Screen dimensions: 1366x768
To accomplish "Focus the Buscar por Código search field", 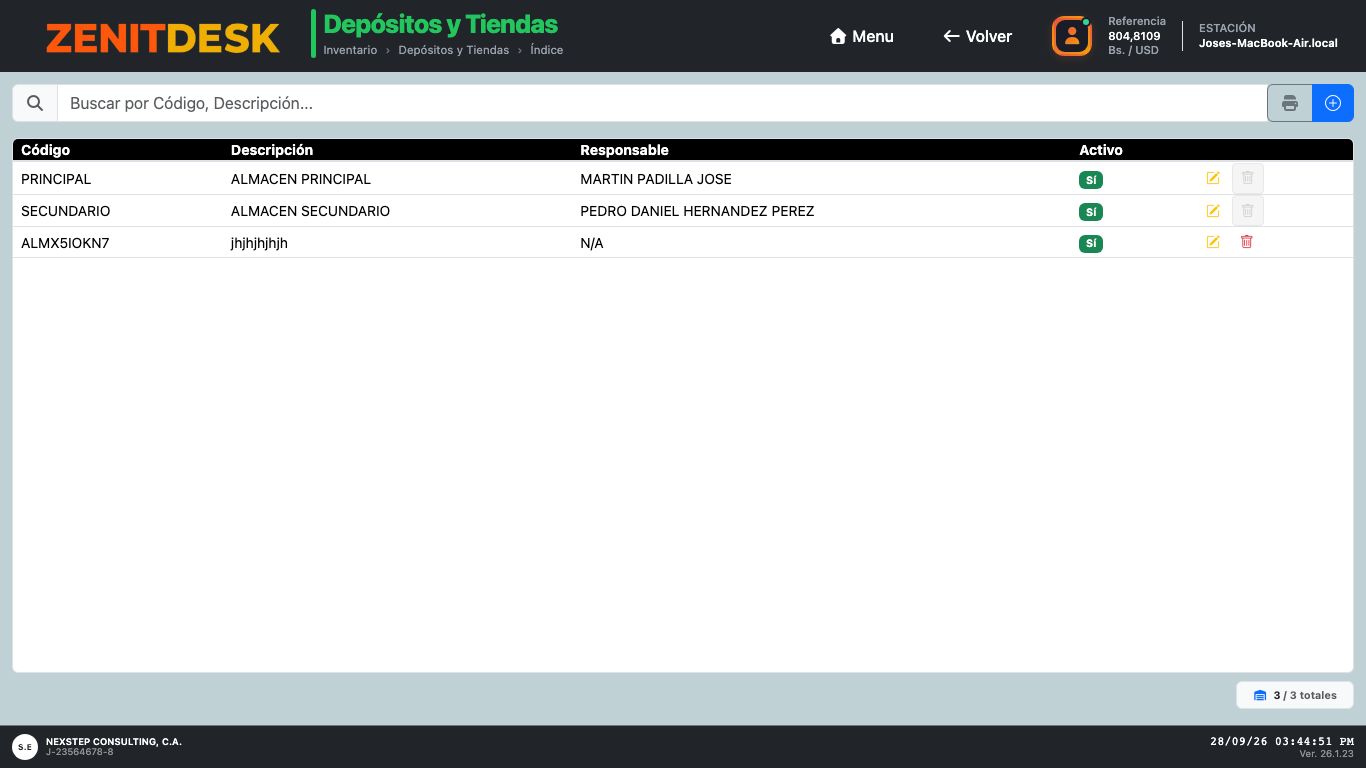I will 662,103.
